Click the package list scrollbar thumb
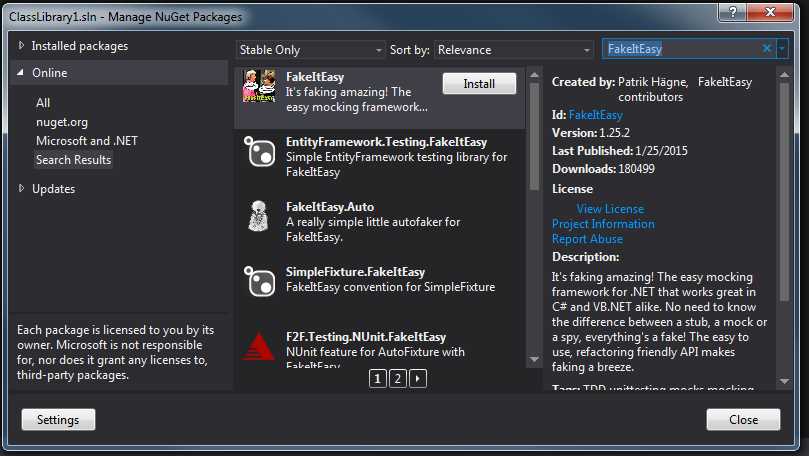Image resolution: width=809 pixels, height=456 pixels. (534, 136)
